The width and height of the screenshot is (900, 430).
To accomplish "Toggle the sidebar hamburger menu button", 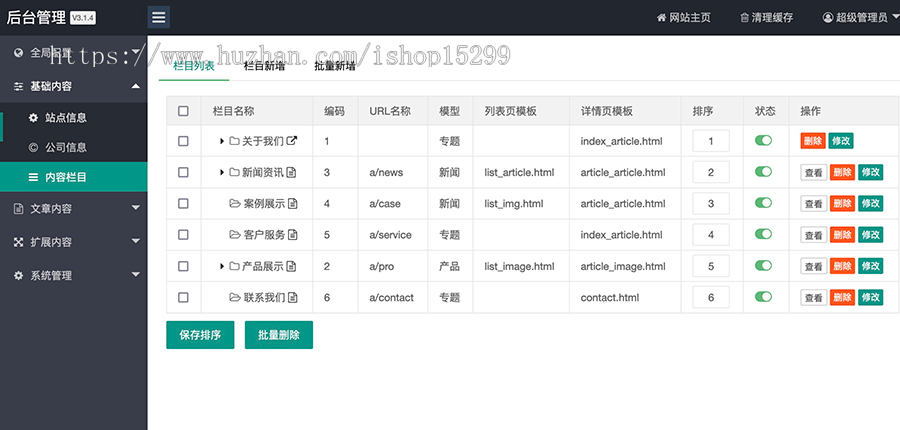I will [x=158, y=17].
